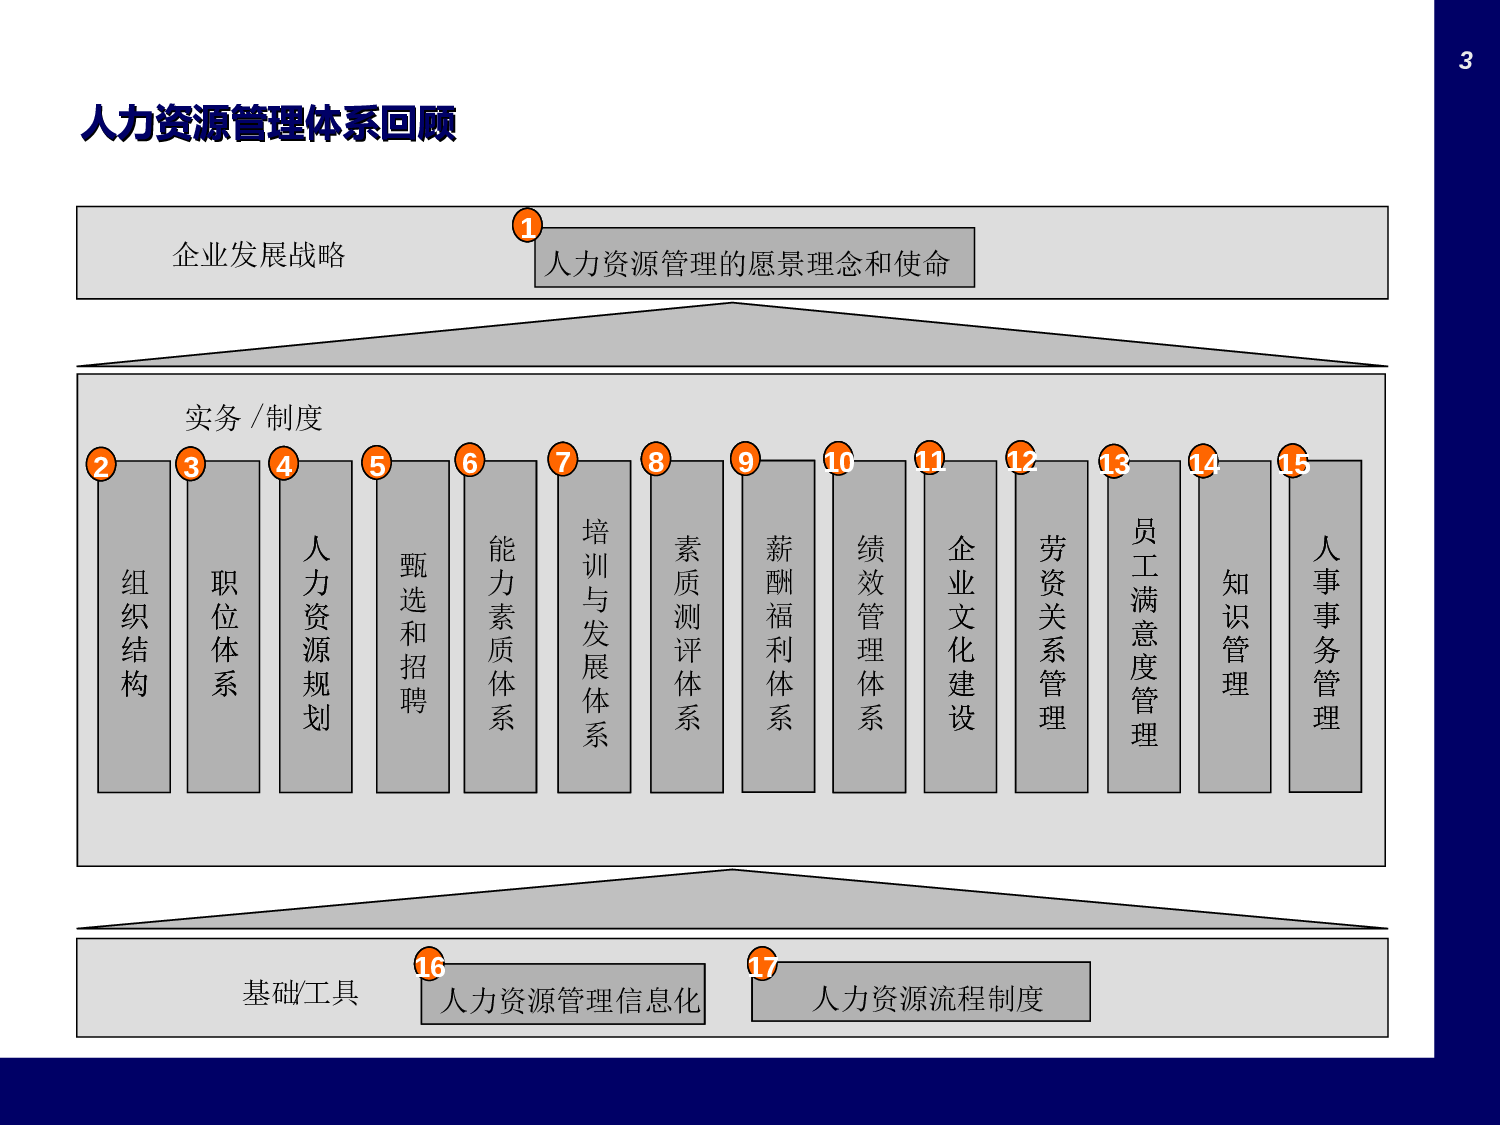Select the 人力资源流程制度 box
Screen dimensions: 1500x1125
tap(921, 992)
